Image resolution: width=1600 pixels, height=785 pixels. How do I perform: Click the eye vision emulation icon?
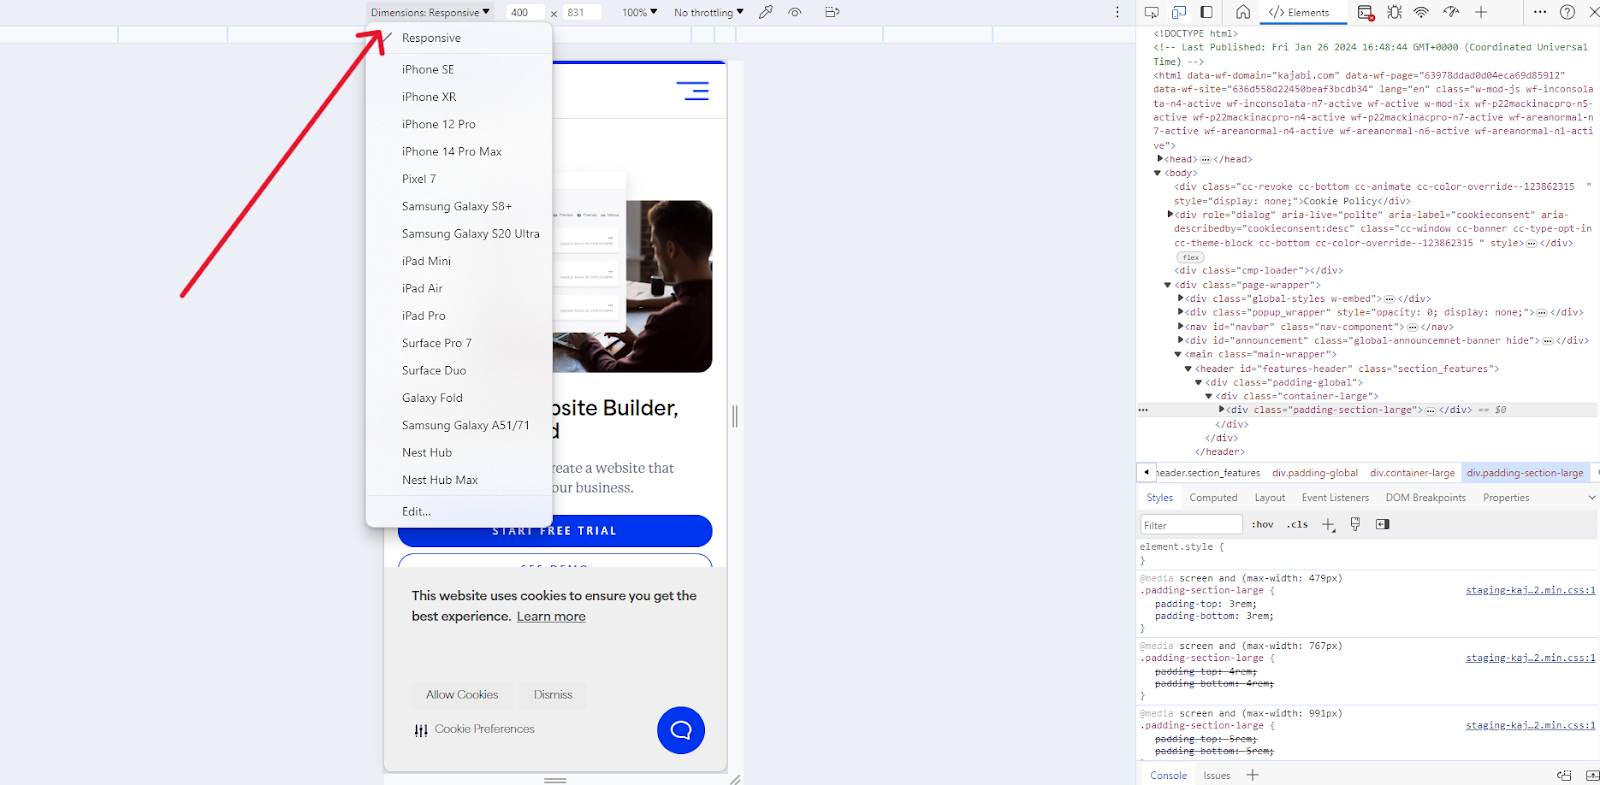(x=795, y=12)
